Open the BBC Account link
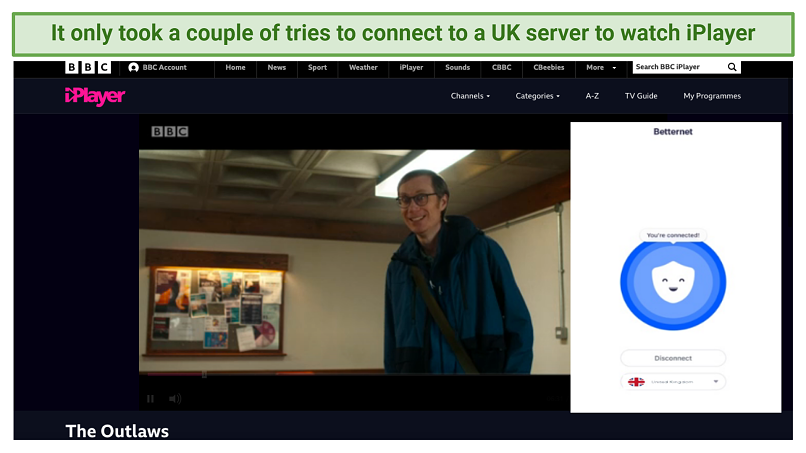The height and width of the screenshot is (453, 806). click(x=157, y=67)
